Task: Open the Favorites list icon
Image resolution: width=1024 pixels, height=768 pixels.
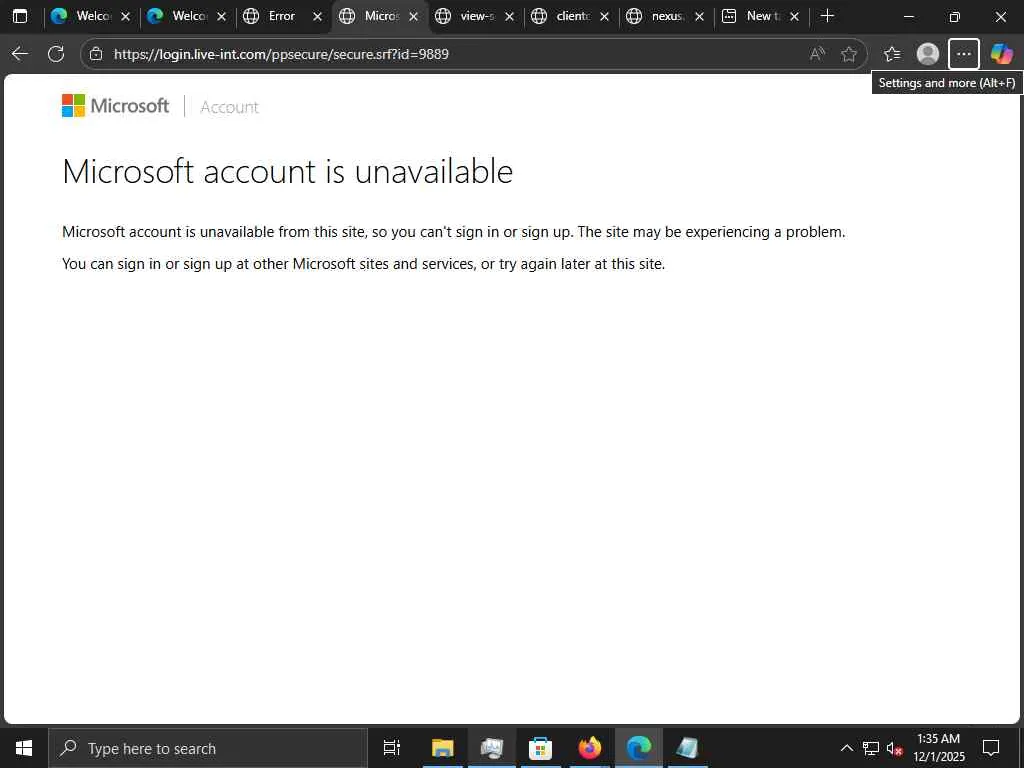Action: click(x=892, y=54)
